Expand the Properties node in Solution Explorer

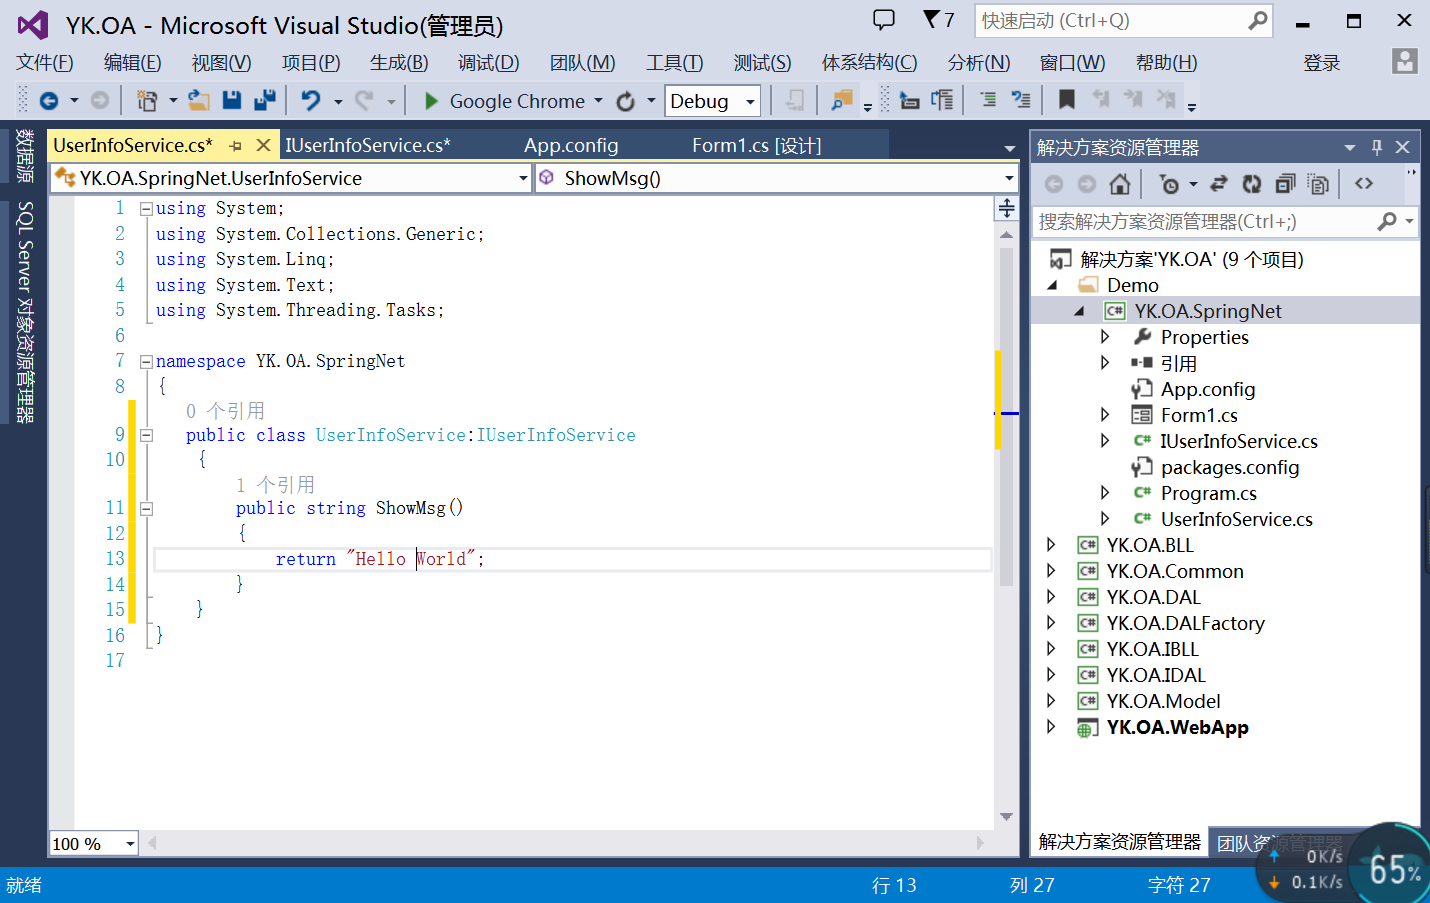click(1105, 337)
